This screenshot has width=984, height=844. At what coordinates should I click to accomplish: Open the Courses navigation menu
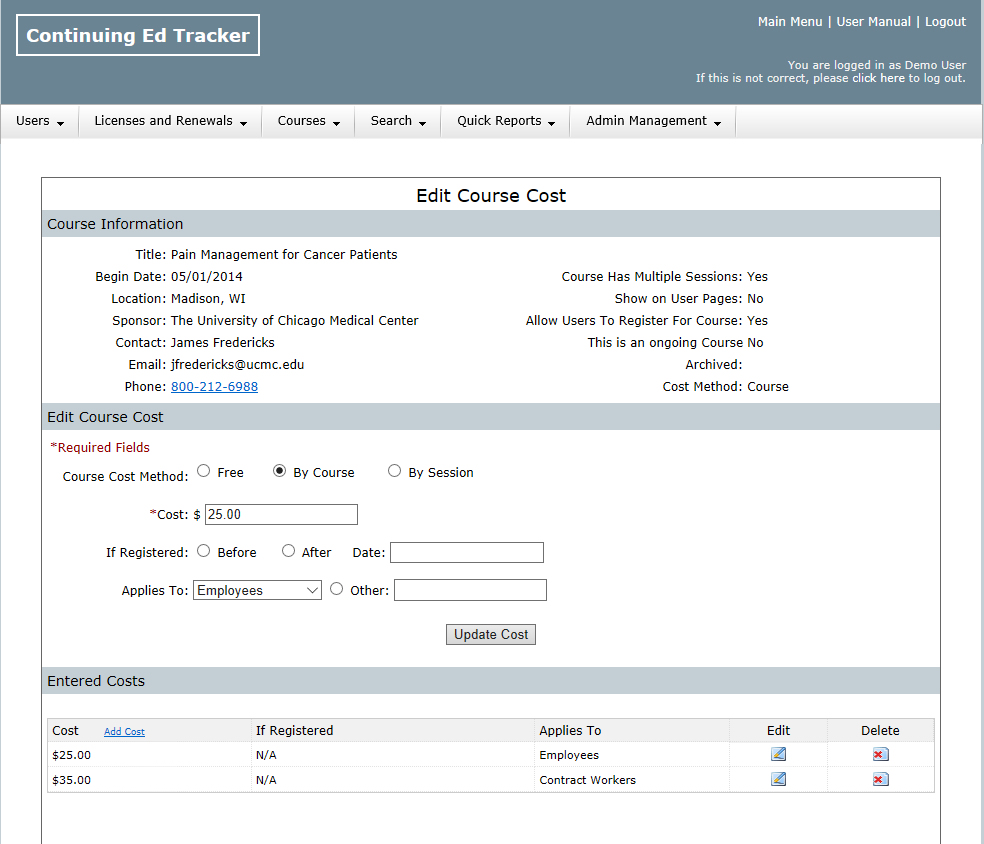coord(308,121)
